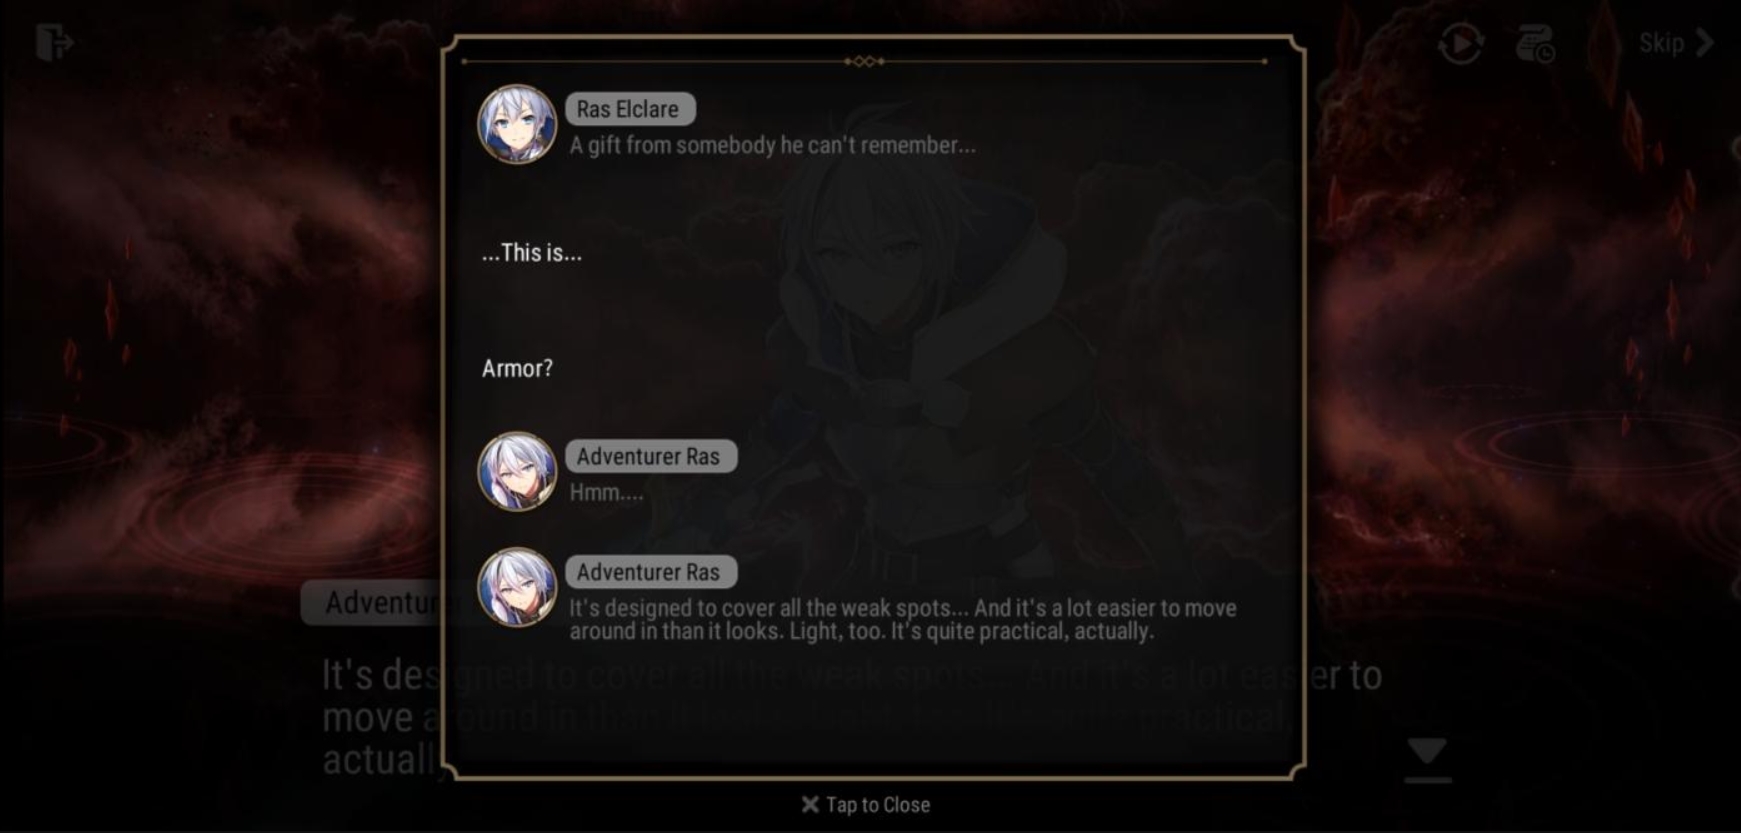Select the '...This is...' log line
Screen dimensions: 1741x833
(x=532, y=253)
